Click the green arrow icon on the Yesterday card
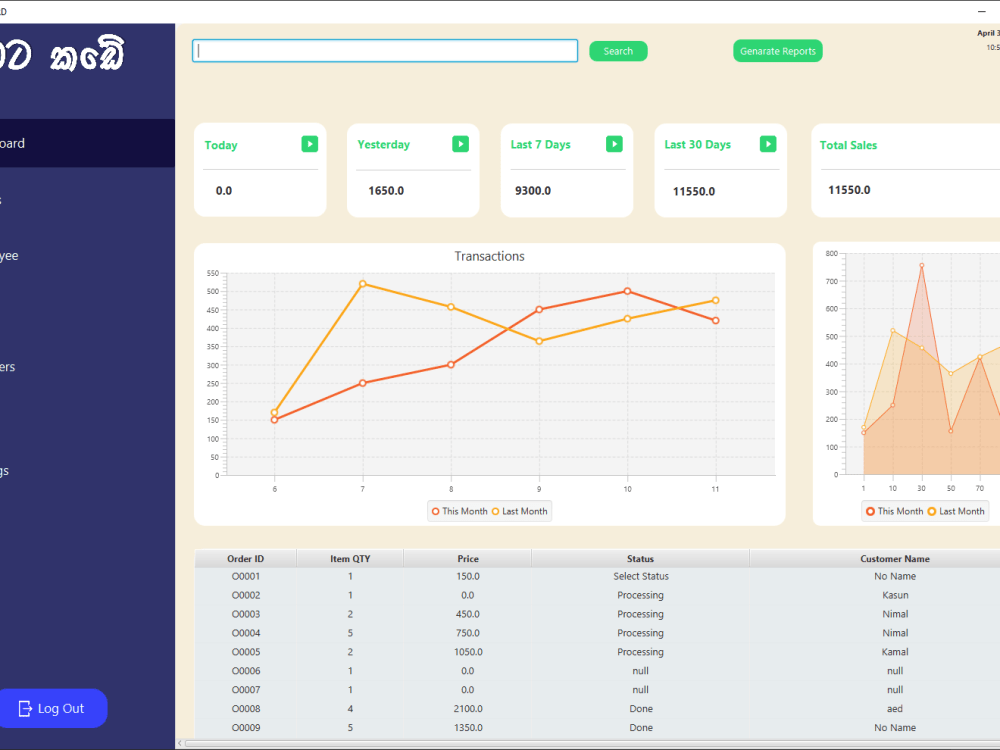This screenshot has width=1000, height=750. coord(461,144)
